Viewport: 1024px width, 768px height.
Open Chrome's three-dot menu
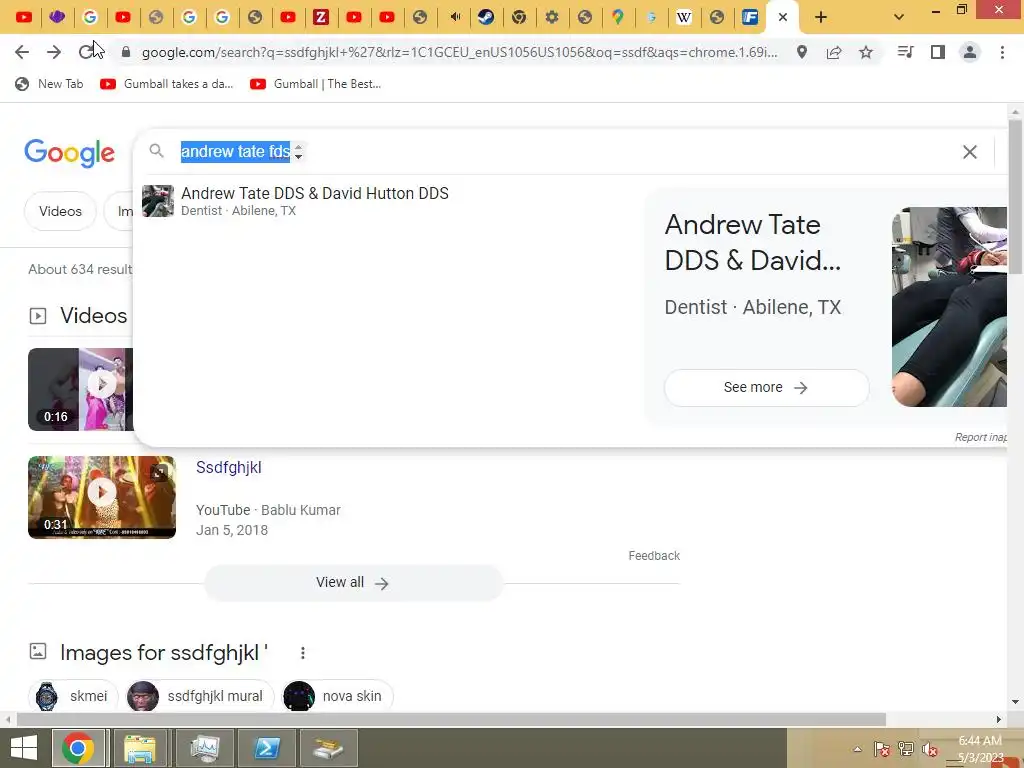(1002, 52)
